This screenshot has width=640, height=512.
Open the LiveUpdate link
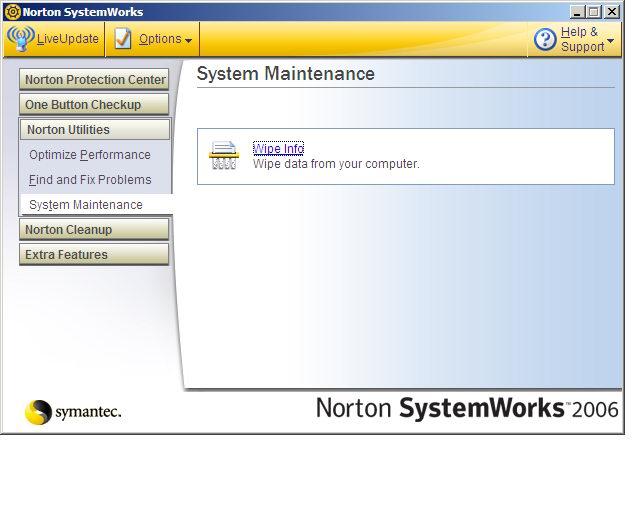68,39
